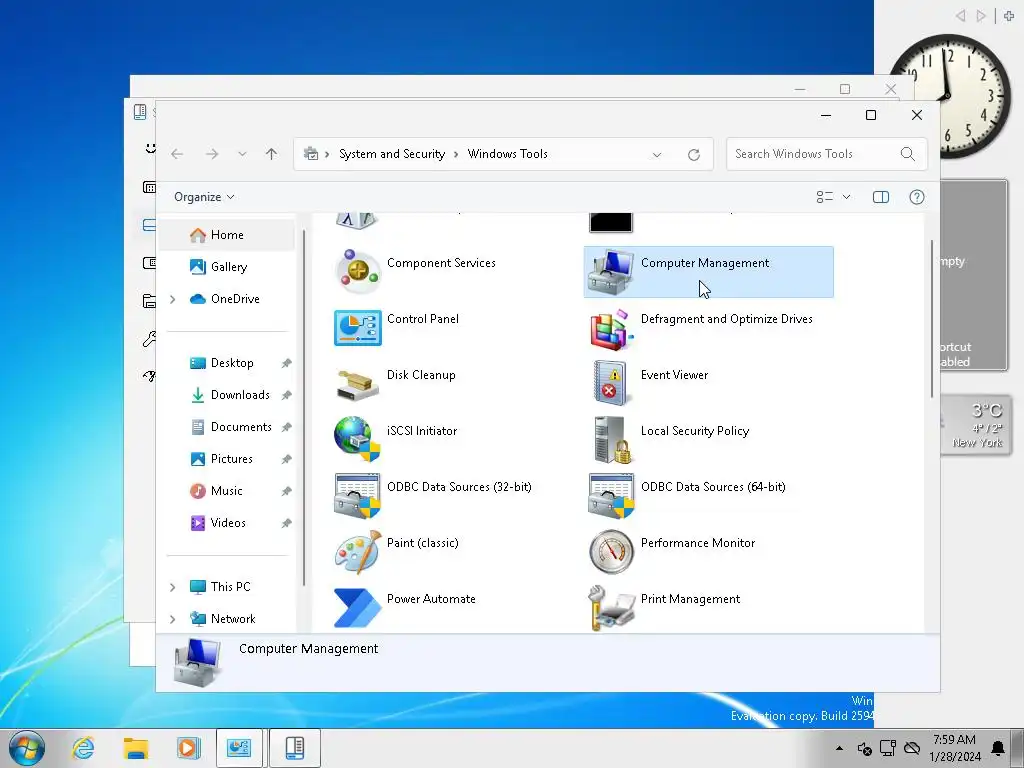
Task: Go forward with the forward arrow
Action: pos(212,154)
